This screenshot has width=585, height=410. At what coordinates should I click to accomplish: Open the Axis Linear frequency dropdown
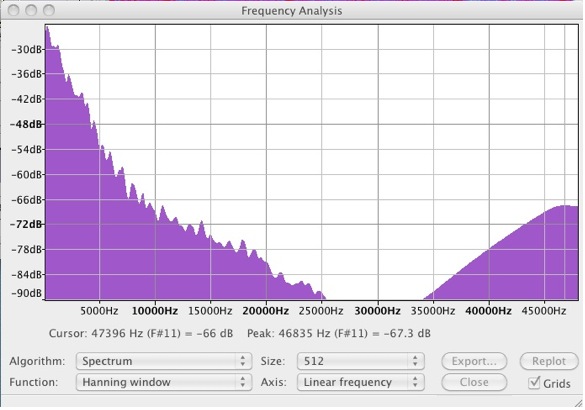(x=361, y=382)
